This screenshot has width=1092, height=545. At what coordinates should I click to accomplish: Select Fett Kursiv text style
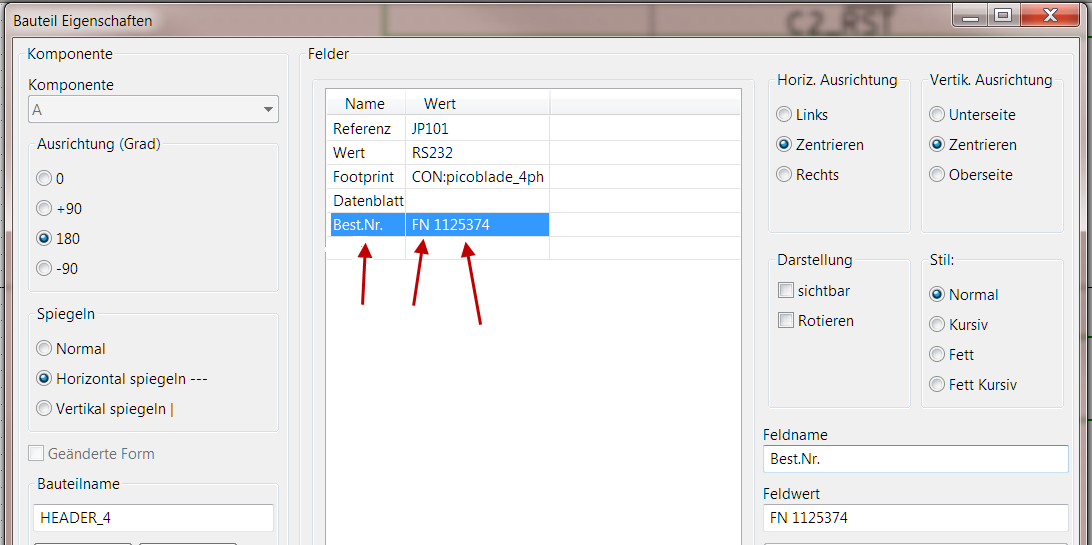[937, 384]
